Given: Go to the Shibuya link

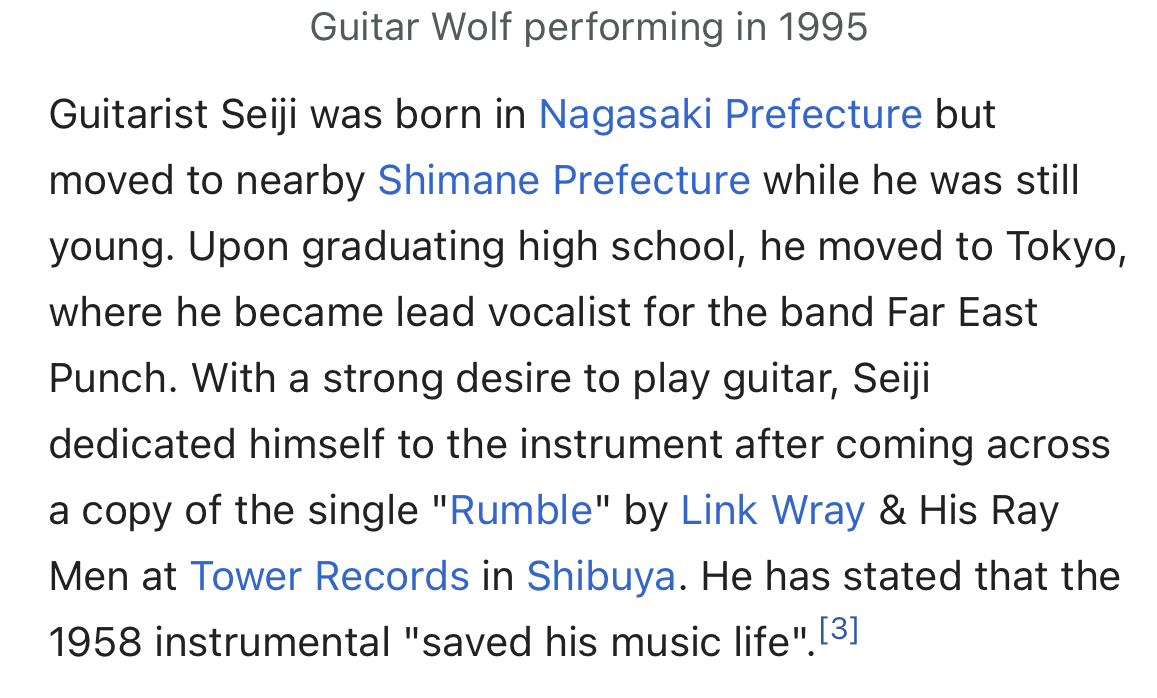Looking at the screenshot, I should 601,576.
